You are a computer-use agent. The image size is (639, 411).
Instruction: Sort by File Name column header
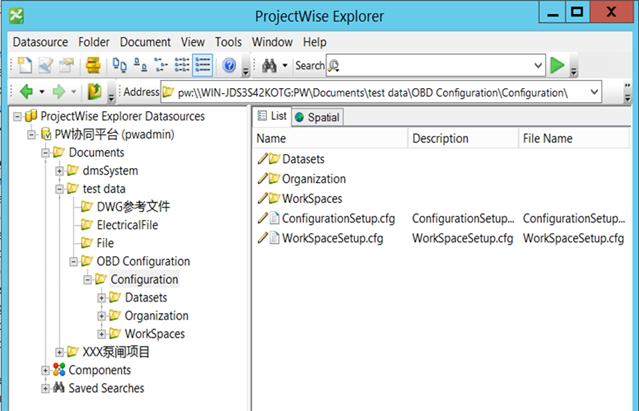click(574, 138)
